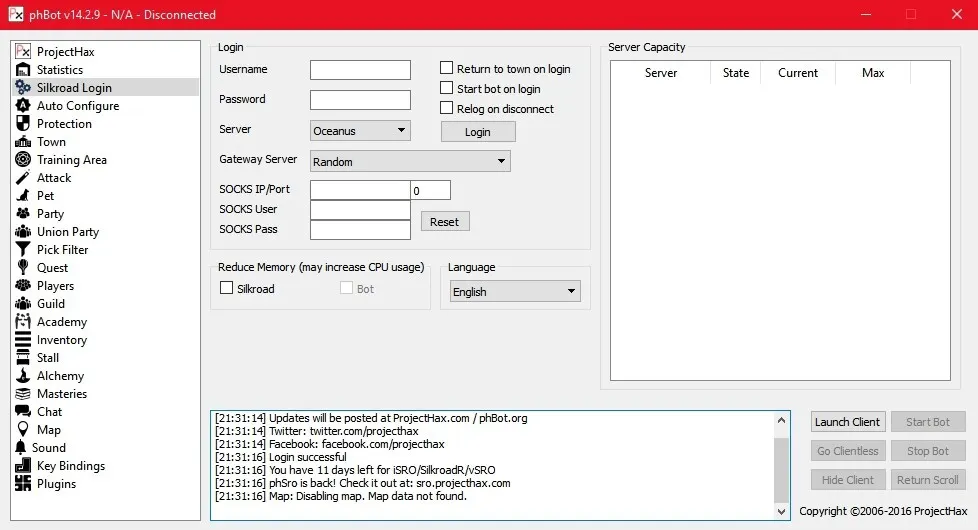Click the SOCKS IP address field
The height and width of the screenshot is (530, 978).
click(x=361, y=190)
